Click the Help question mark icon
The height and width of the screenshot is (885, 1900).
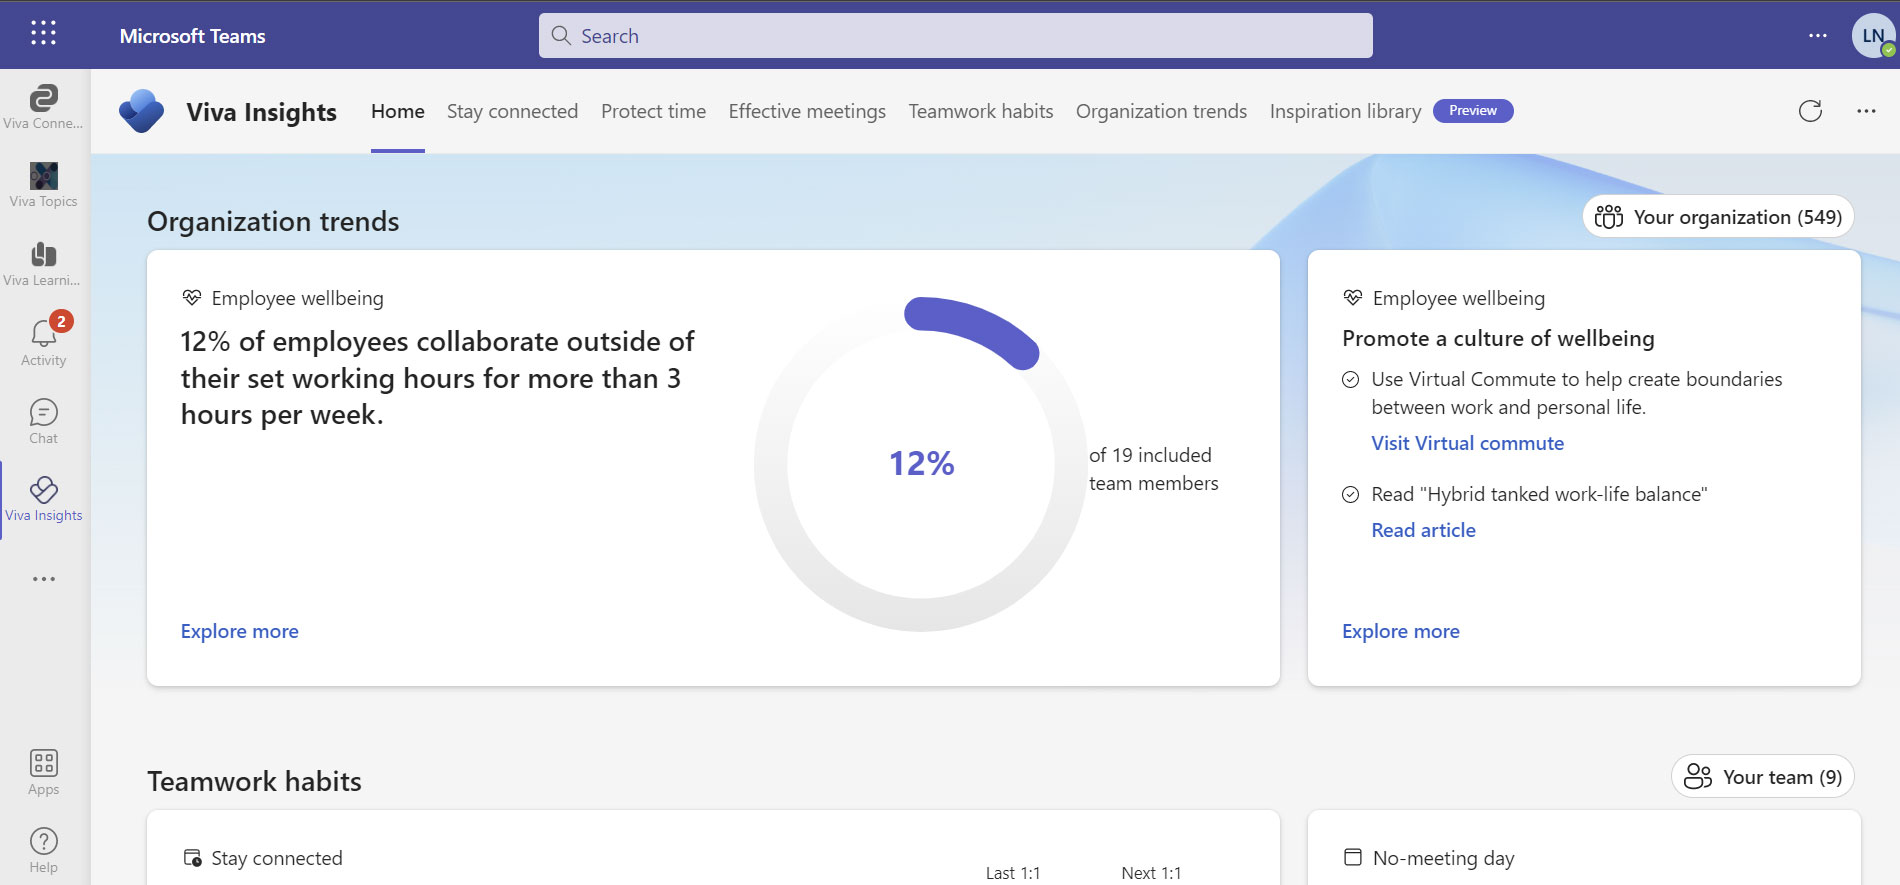pyautogui.click(x=43, y=850)
